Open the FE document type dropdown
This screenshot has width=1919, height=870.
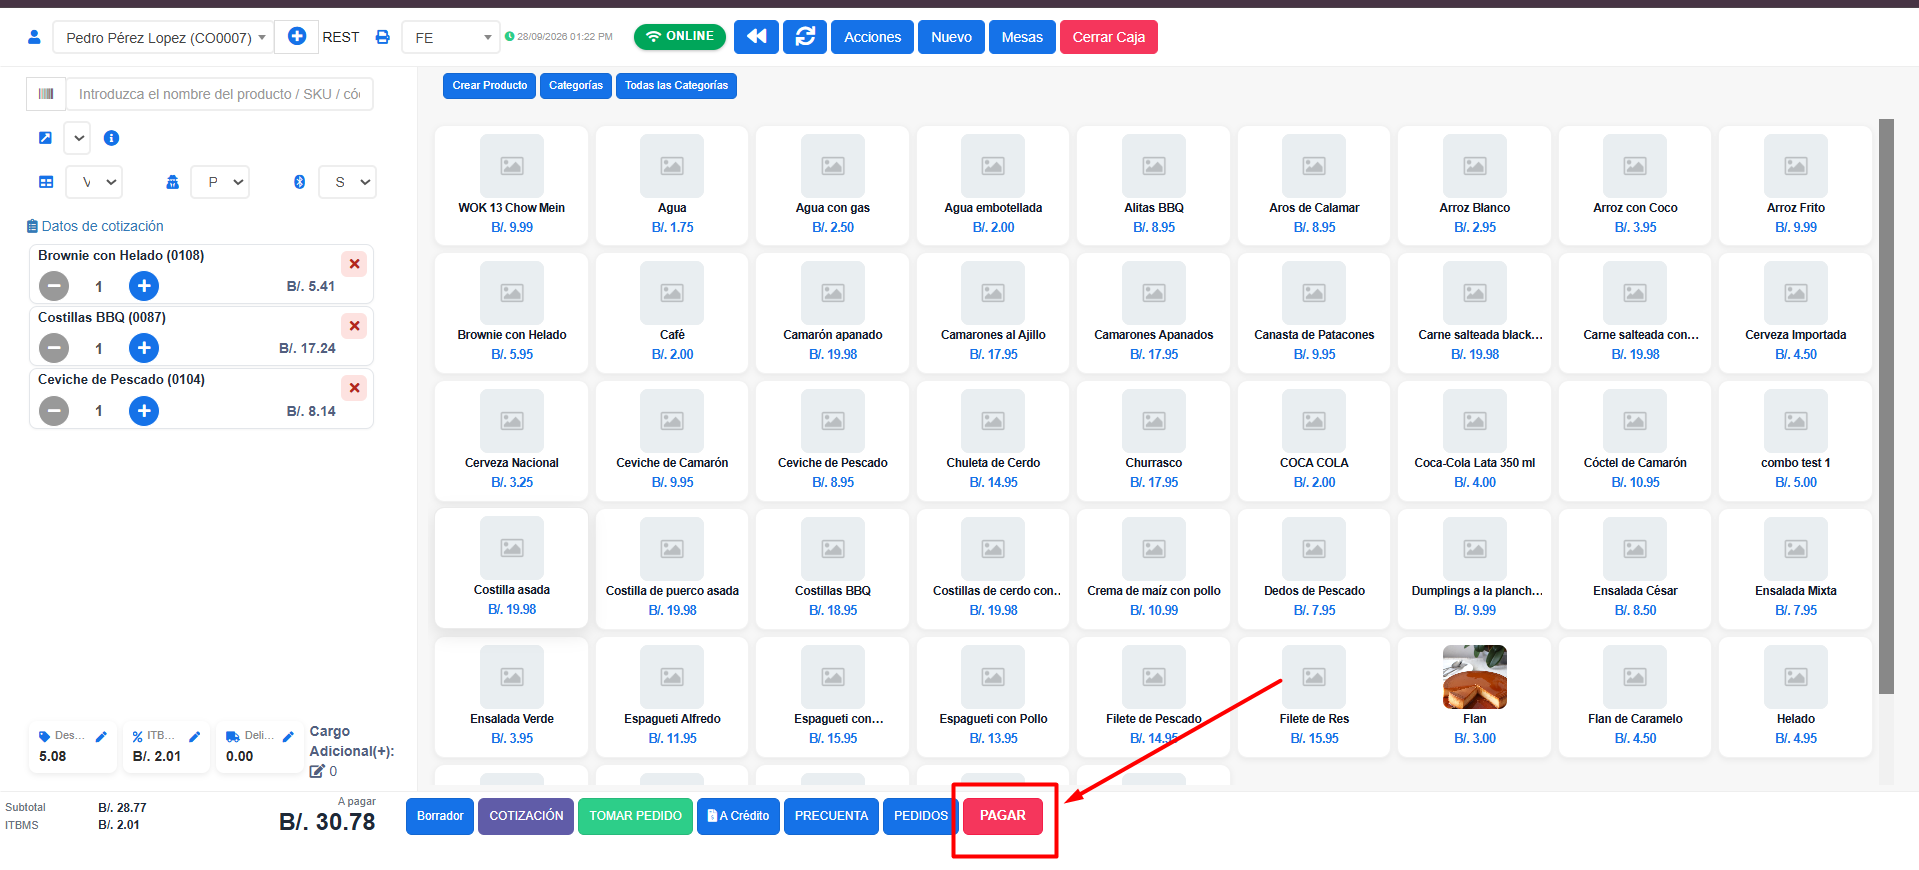coord(450,37)
